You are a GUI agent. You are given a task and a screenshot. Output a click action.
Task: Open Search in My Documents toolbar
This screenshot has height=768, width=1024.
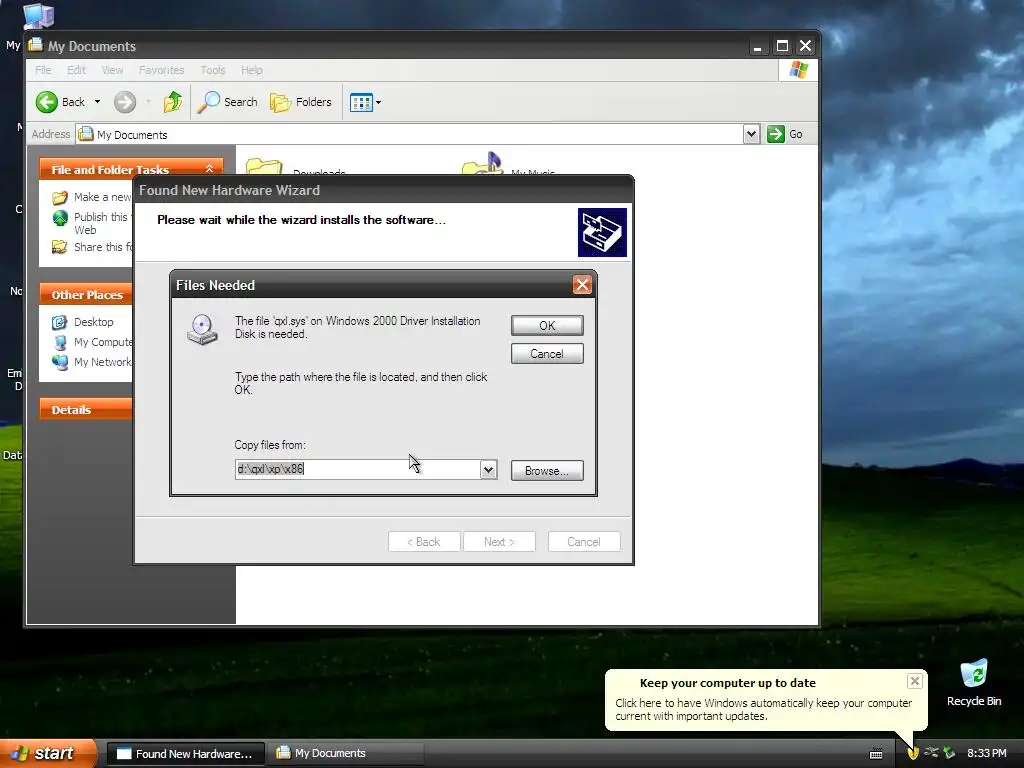tap(227, 102)
